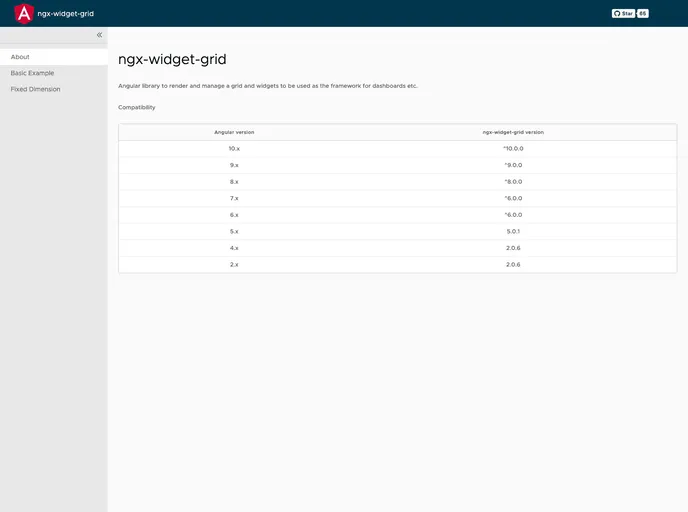Select the 2.0.6 cell in 2.x row
Viewport: 688px width, 512px height.
[513, 265]
